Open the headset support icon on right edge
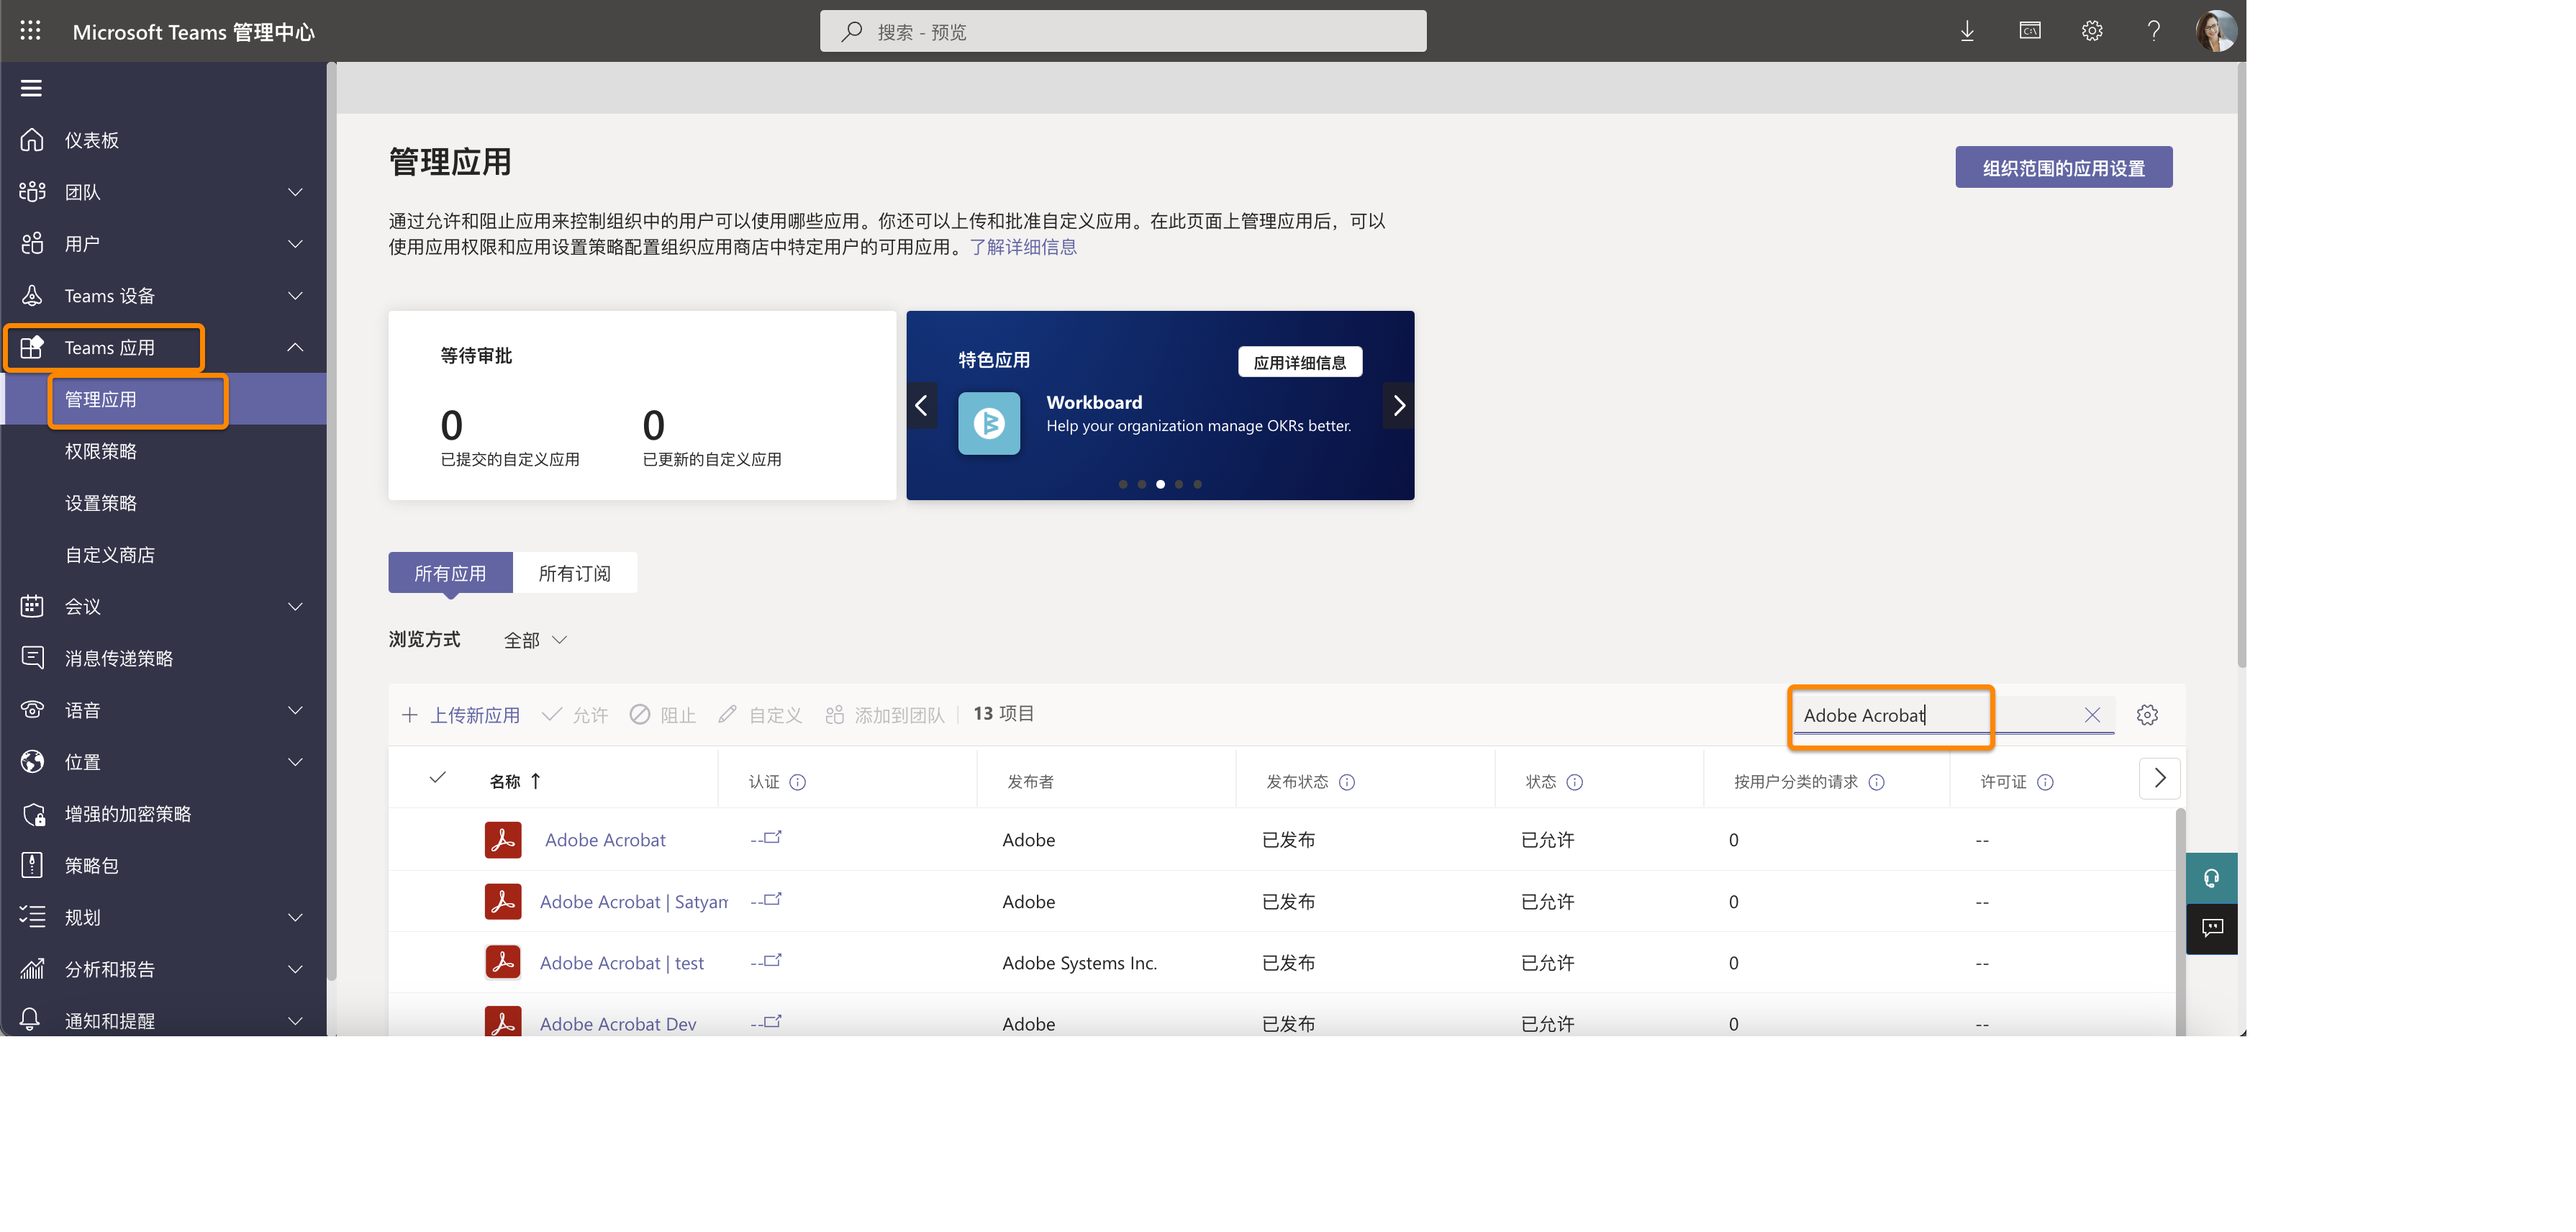The height and width of the screenshot is (1232, 2576). point(2212,878)
